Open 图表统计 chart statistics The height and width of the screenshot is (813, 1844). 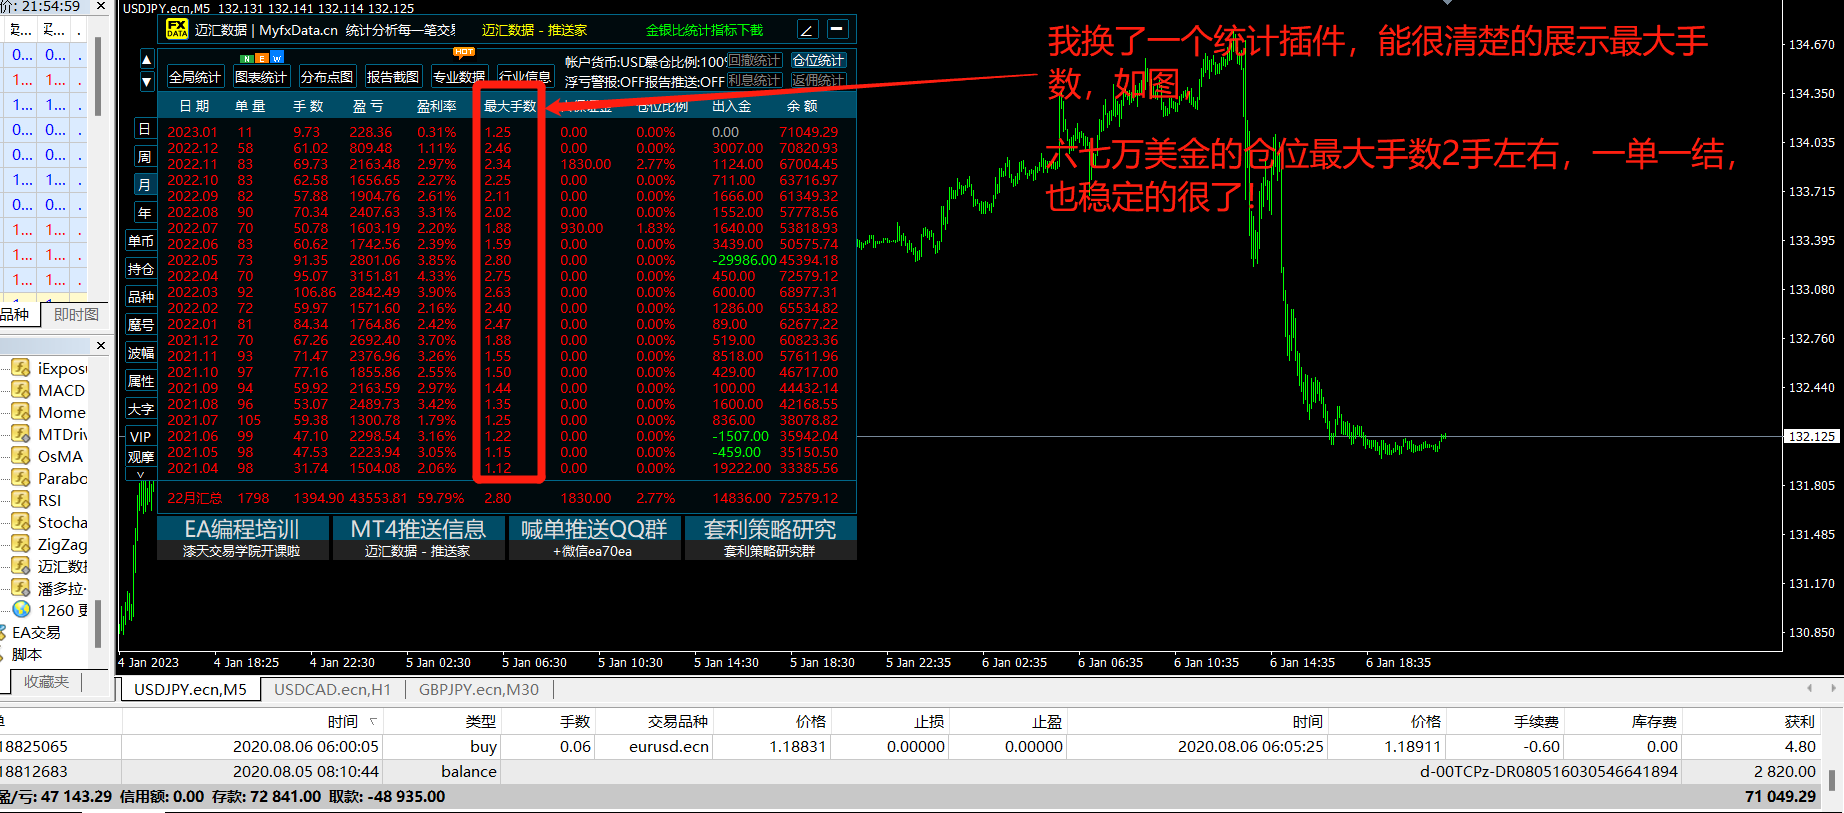(x=261, y=77)
